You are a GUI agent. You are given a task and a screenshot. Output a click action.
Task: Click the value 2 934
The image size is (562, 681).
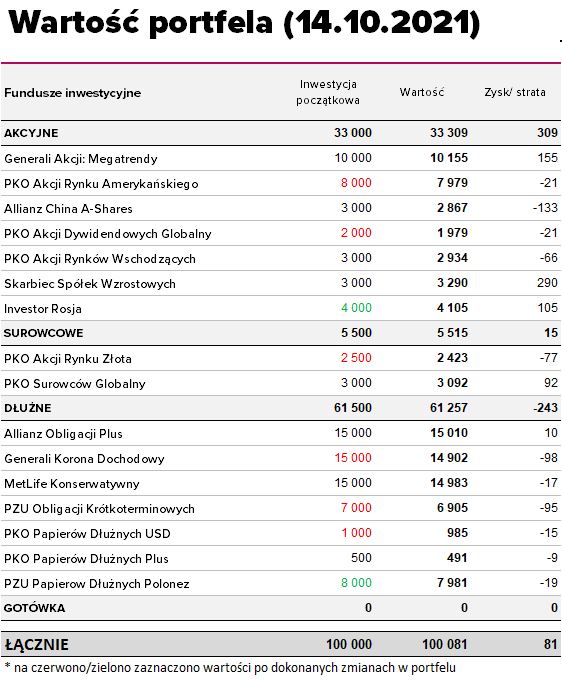[x=452, y=258]
